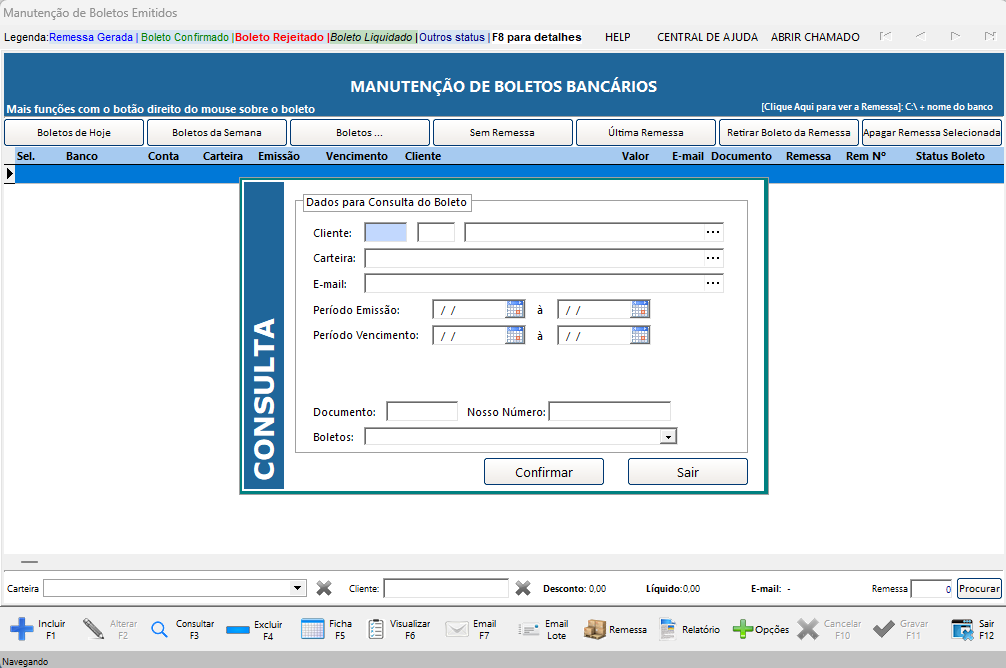Click the Emissão column header
Image resolution: width=1006 pixels, height=668 pixels.
pos(279,156)
